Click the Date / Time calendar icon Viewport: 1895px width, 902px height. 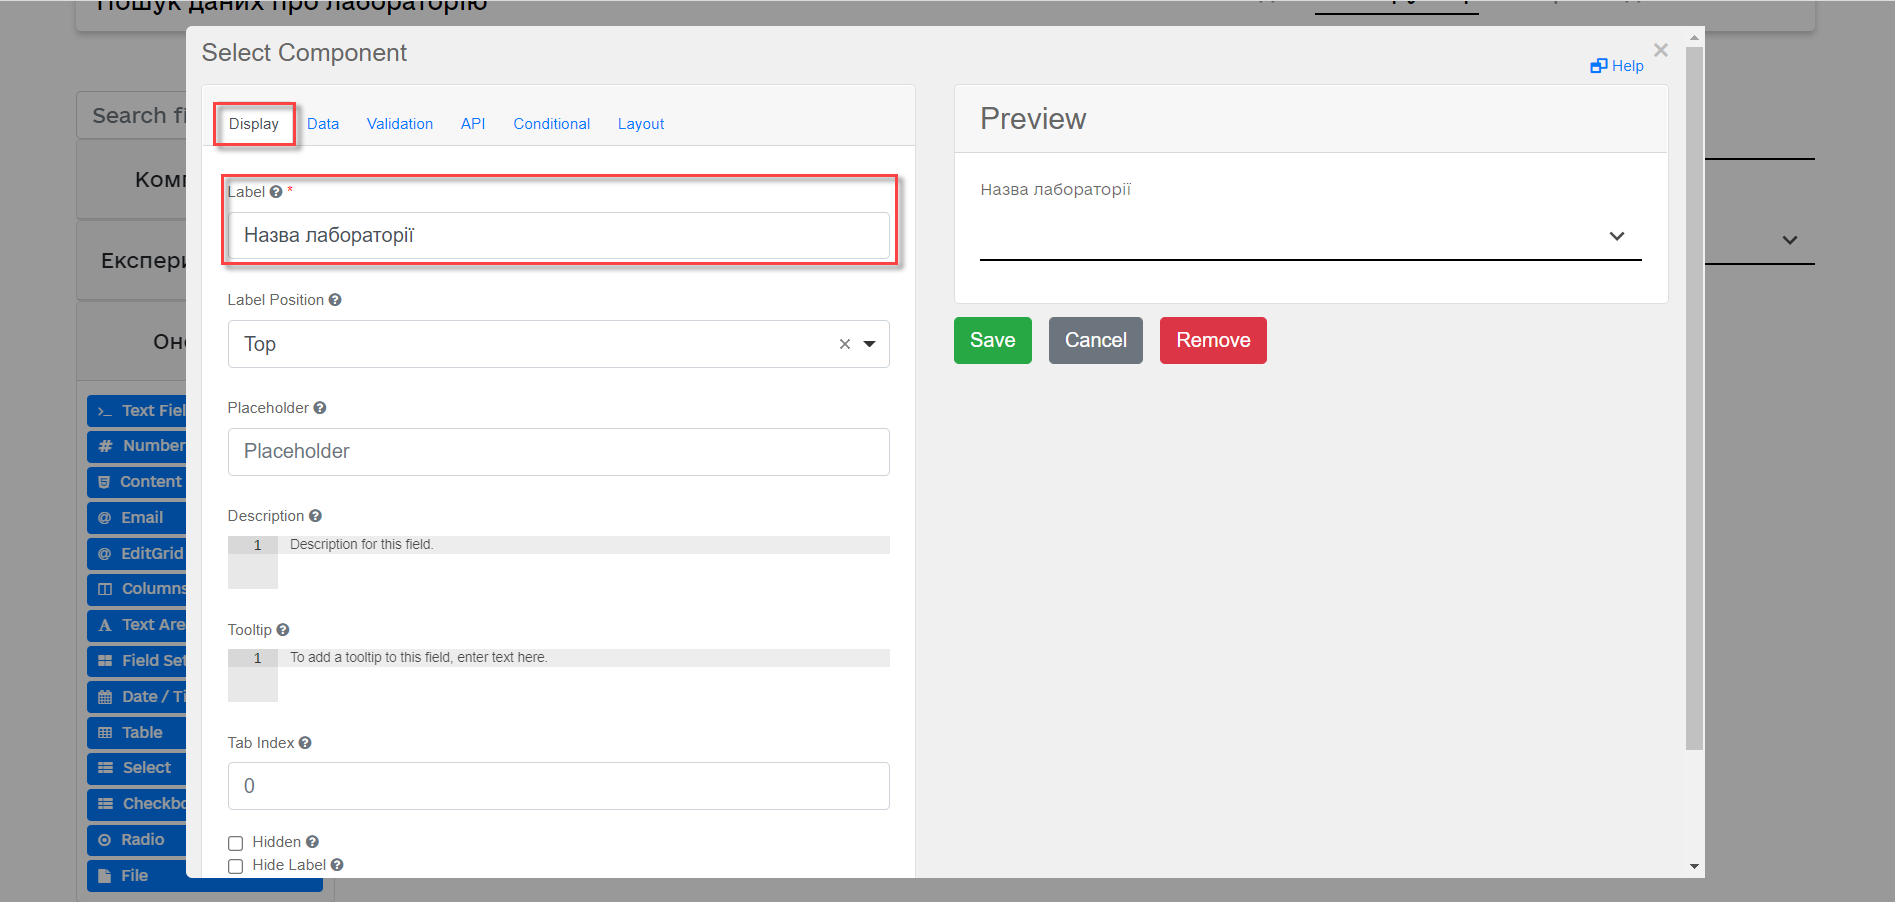pos(105,697)
